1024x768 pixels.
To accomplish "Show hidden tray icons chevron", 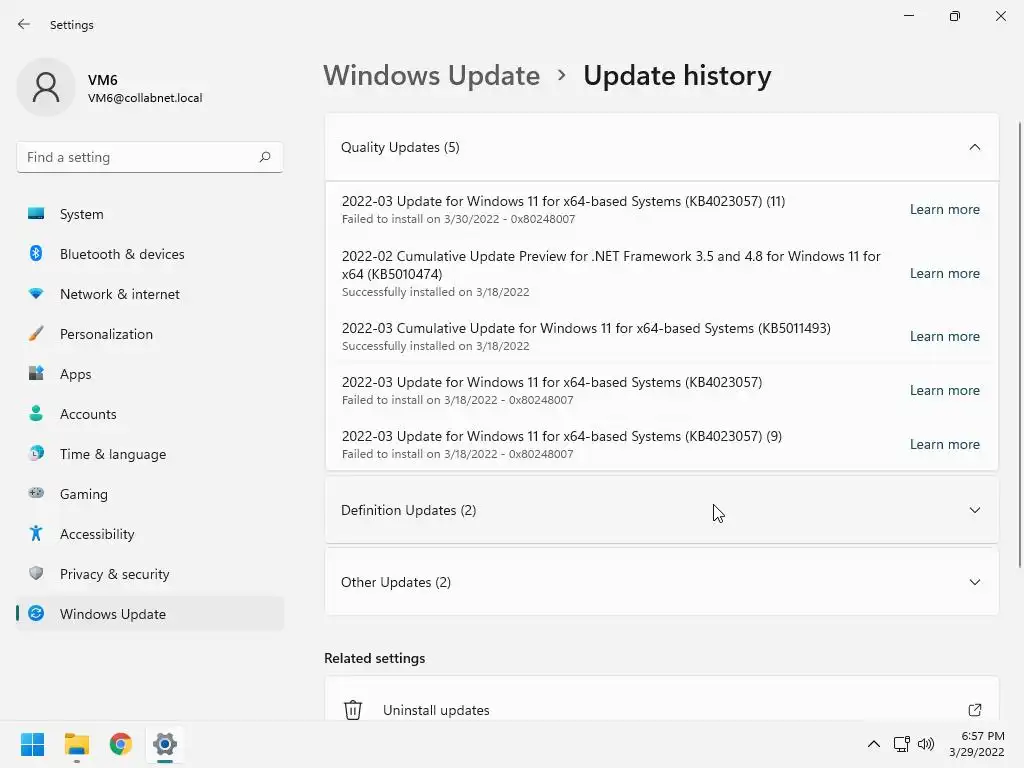I will click(873, 744).
